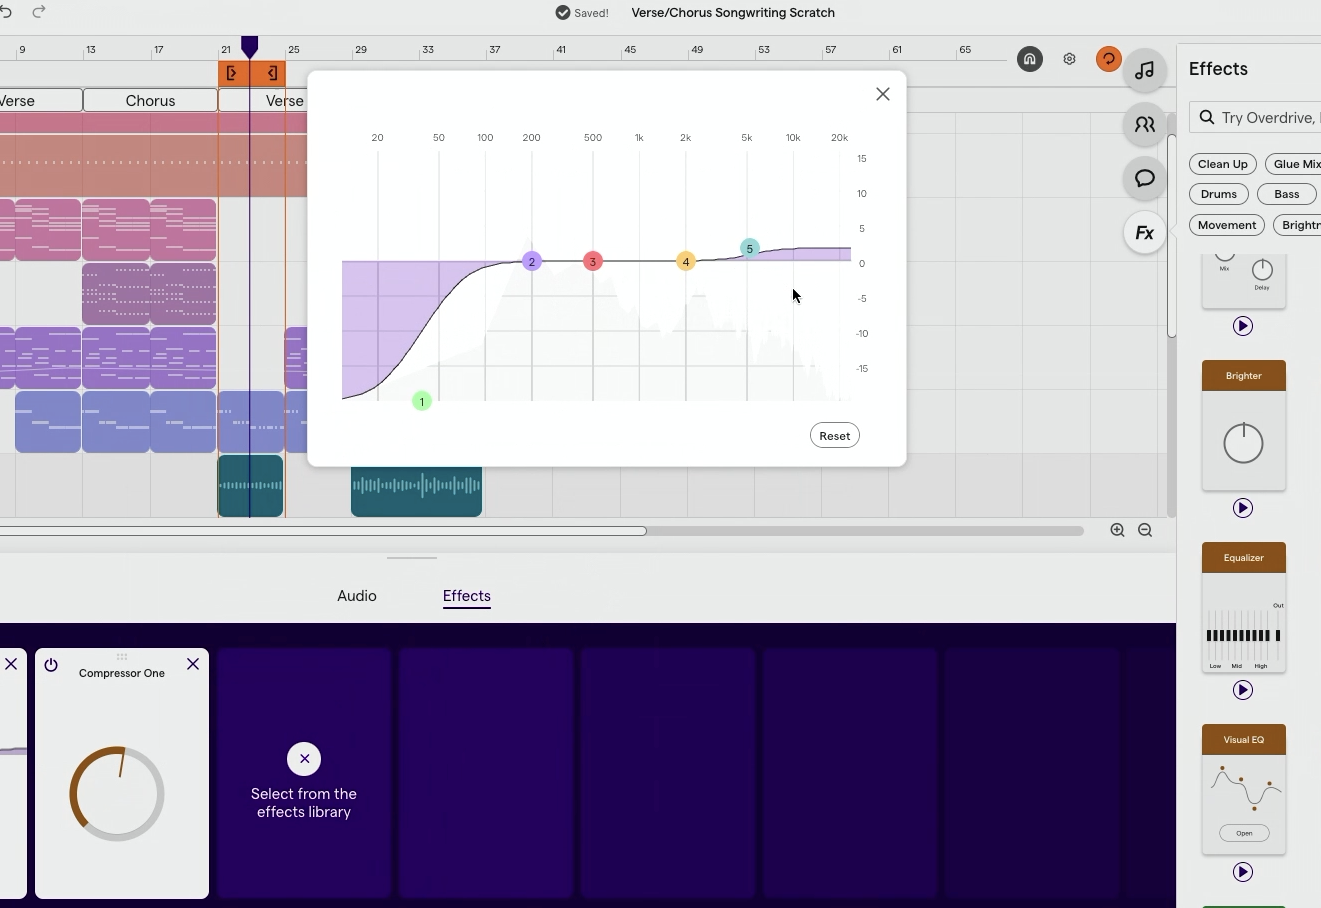Click the empty slot X circle icon
Image resolution: width=1321 pixels, height=908 pixels.
(x=304, y=759)
